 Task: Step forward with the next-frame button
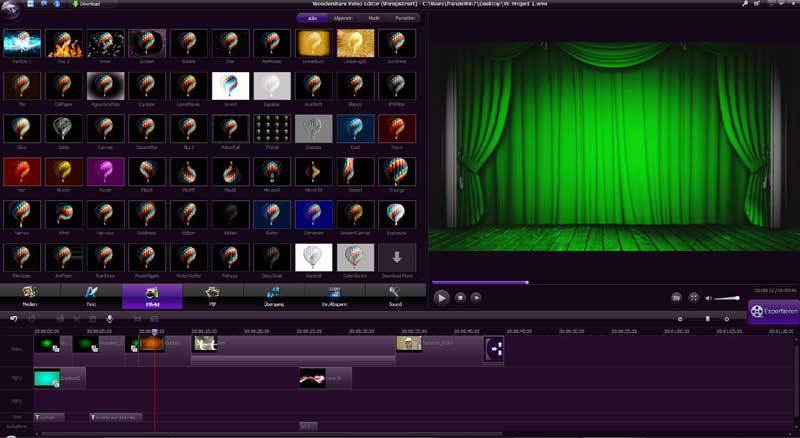476,298
